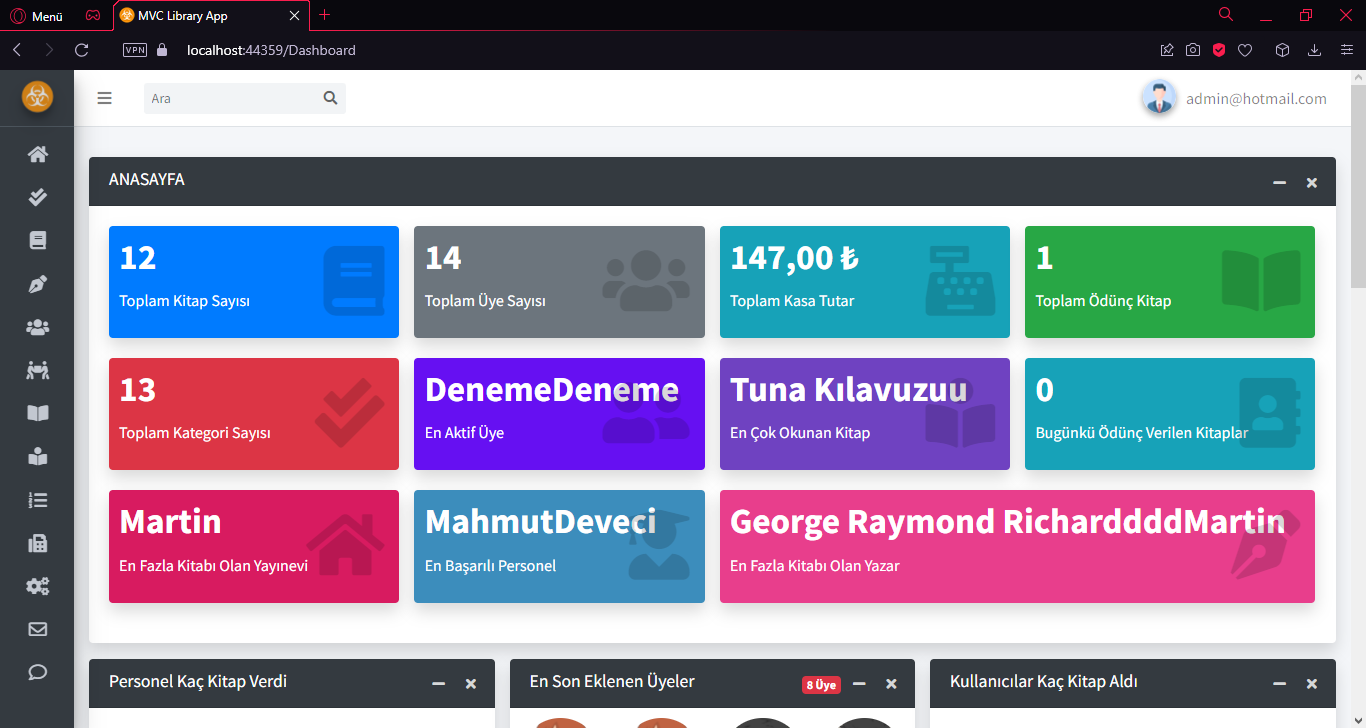Open the envelope mail icon in sidebar

[37, 629]
